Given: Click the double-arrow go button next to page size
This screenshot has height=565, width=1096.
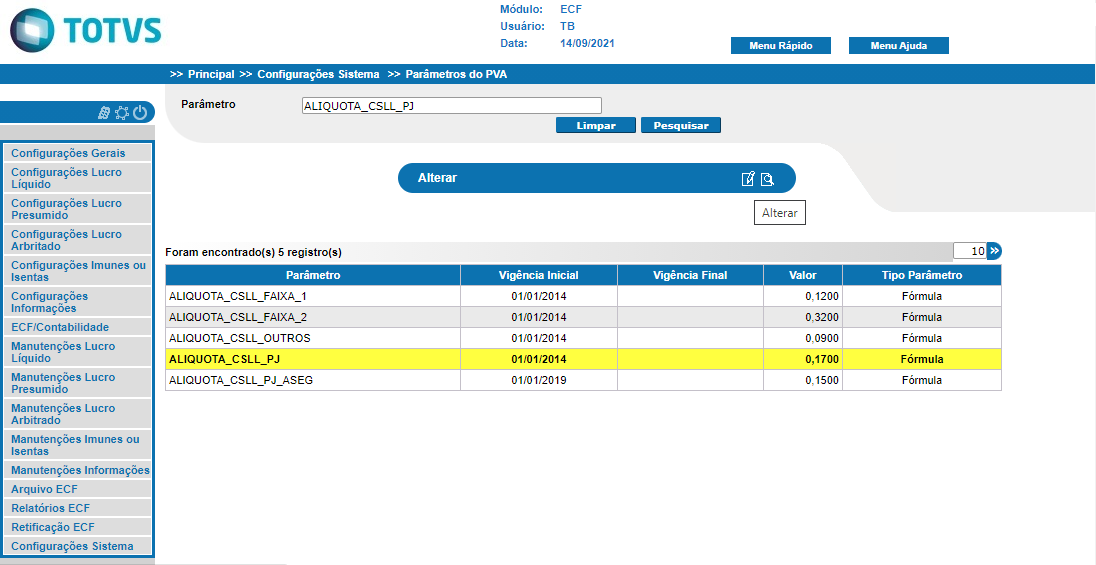Looking at the screenshot, I should click(994, 251).
